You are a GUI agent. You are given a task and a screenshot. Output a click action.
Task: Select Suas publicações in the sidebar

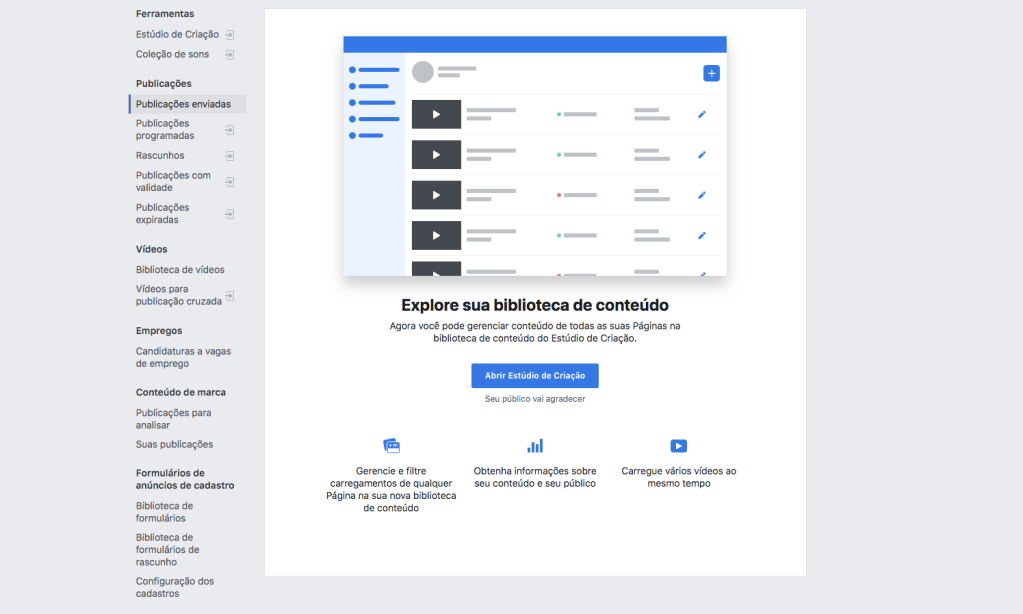(x=174, y=444)
